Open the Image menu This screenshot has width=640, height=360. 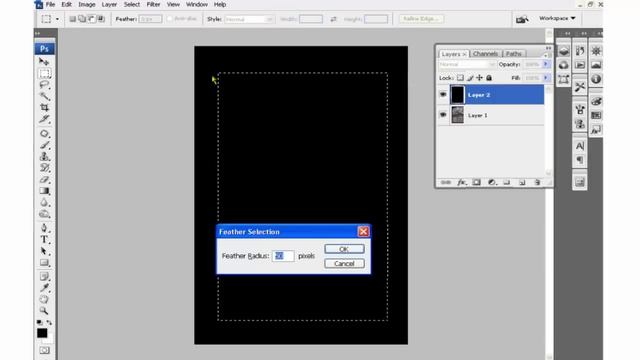pos(87,4)
